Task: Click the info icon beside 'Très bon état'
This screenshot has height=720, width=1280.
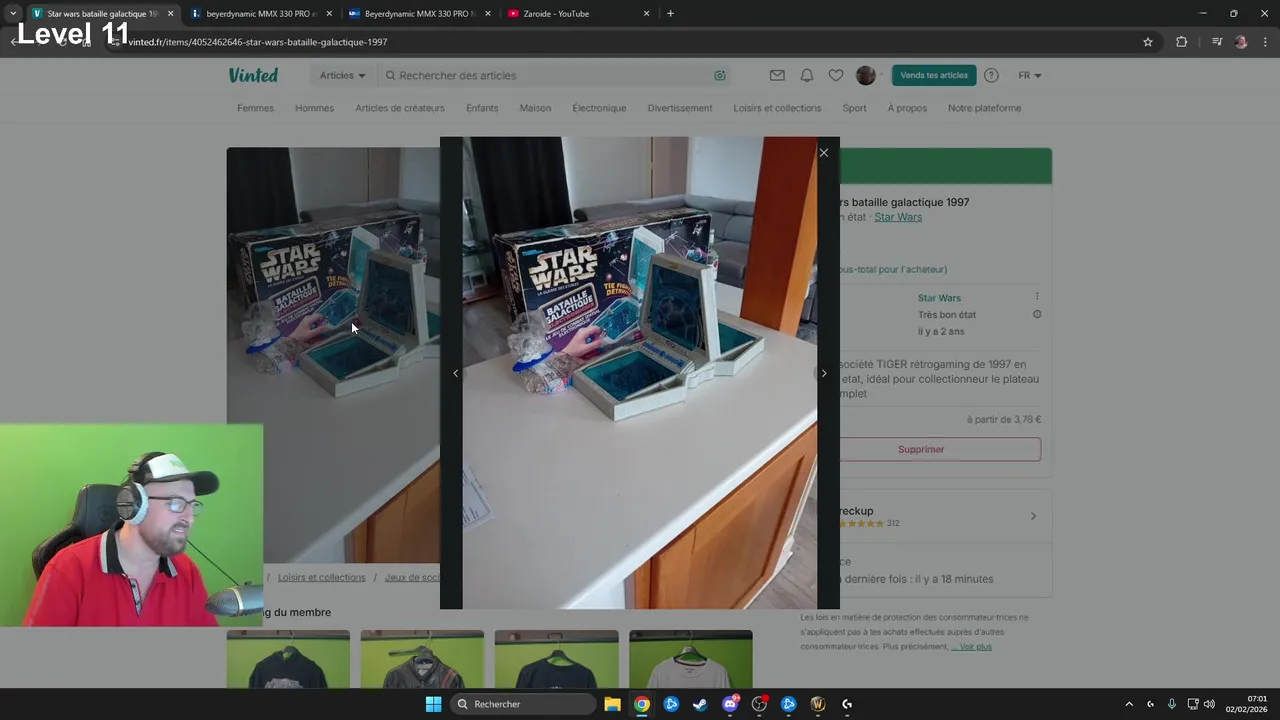Action: click(1037, 314)
